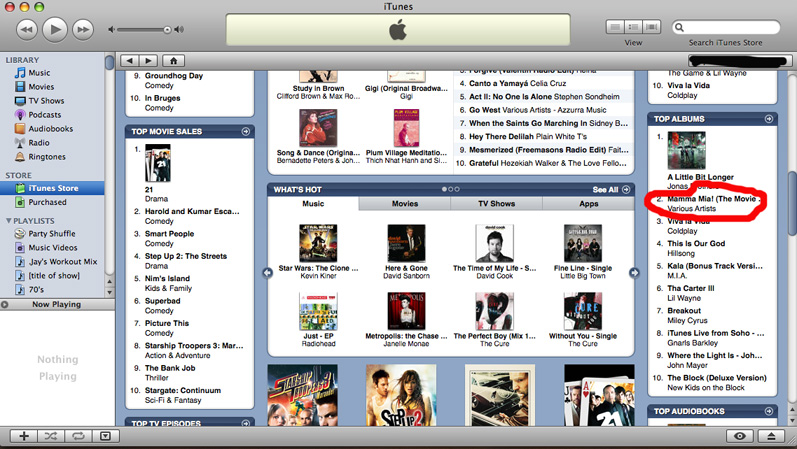
Task: Switch to Cover Flow view
Action: pos(652,27)
